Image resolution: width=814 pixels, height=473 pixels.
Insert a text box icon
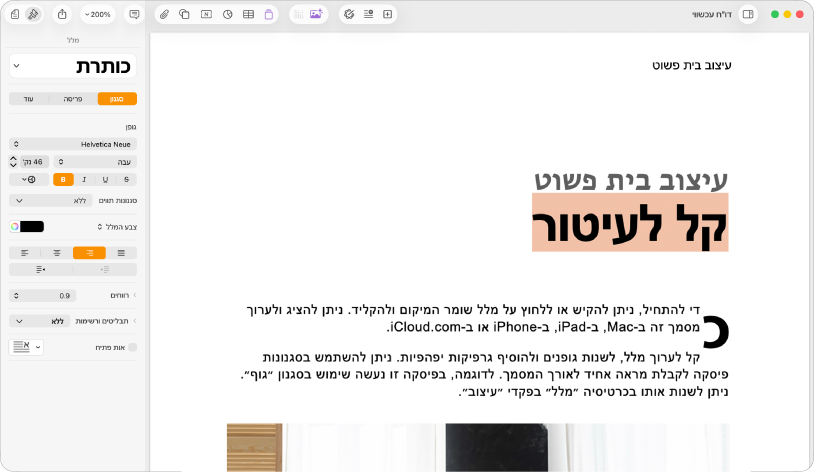(206, 15)
